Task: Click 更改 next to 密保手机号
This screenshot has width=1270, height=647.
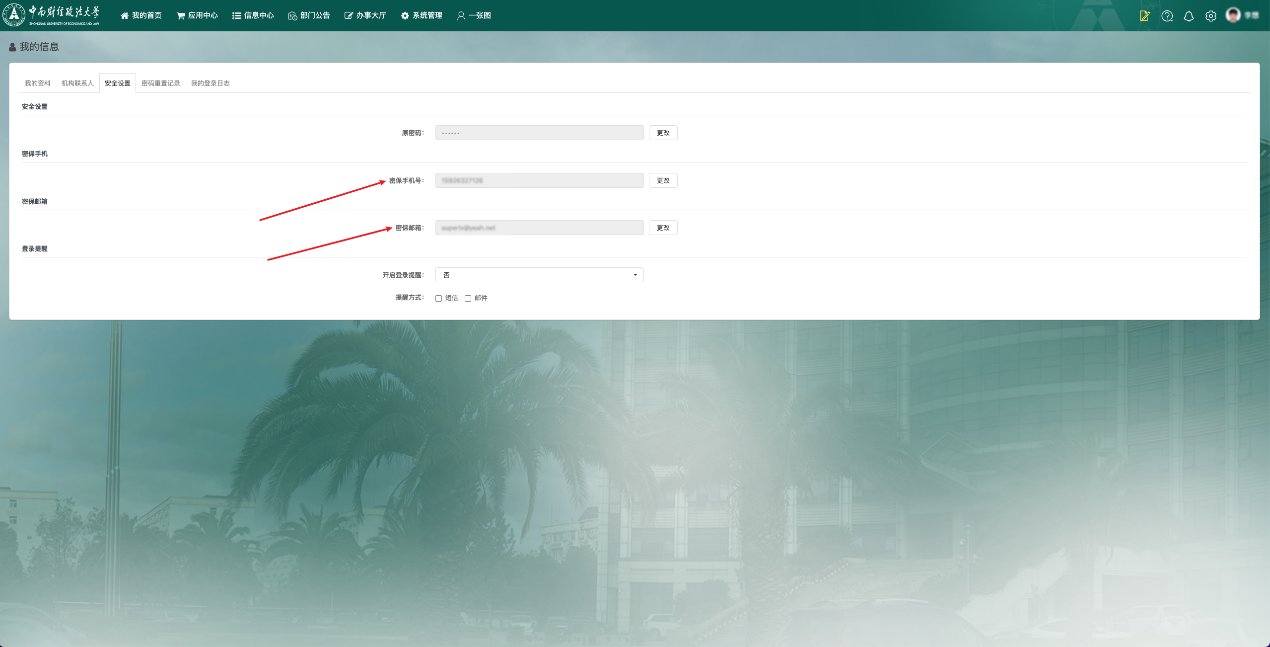Action: [x=663, y=181]
